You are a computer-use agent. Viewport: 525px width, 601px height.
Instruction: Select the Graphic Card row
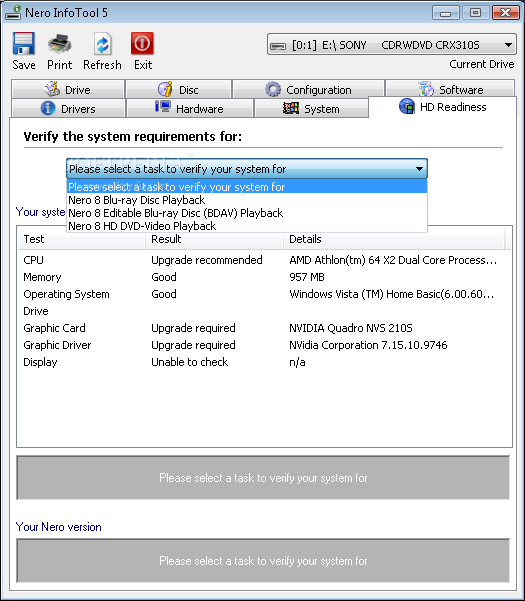[x=264, y=328]
